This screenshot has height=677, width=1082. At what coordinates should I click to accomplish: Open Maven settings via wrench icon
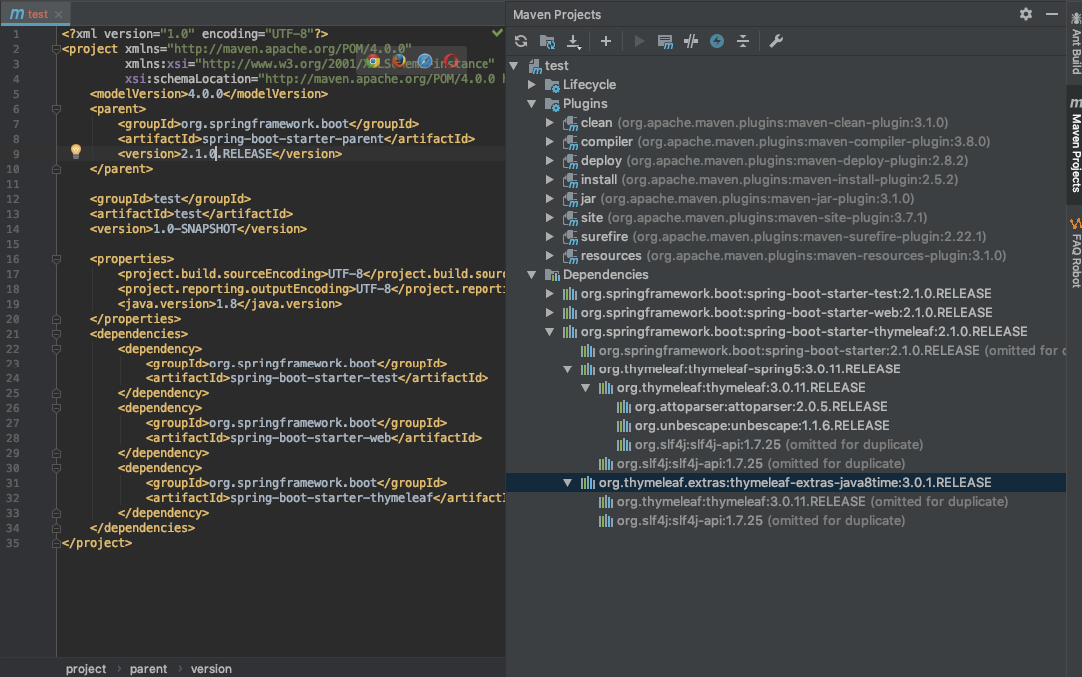click(x=776, y=41)
